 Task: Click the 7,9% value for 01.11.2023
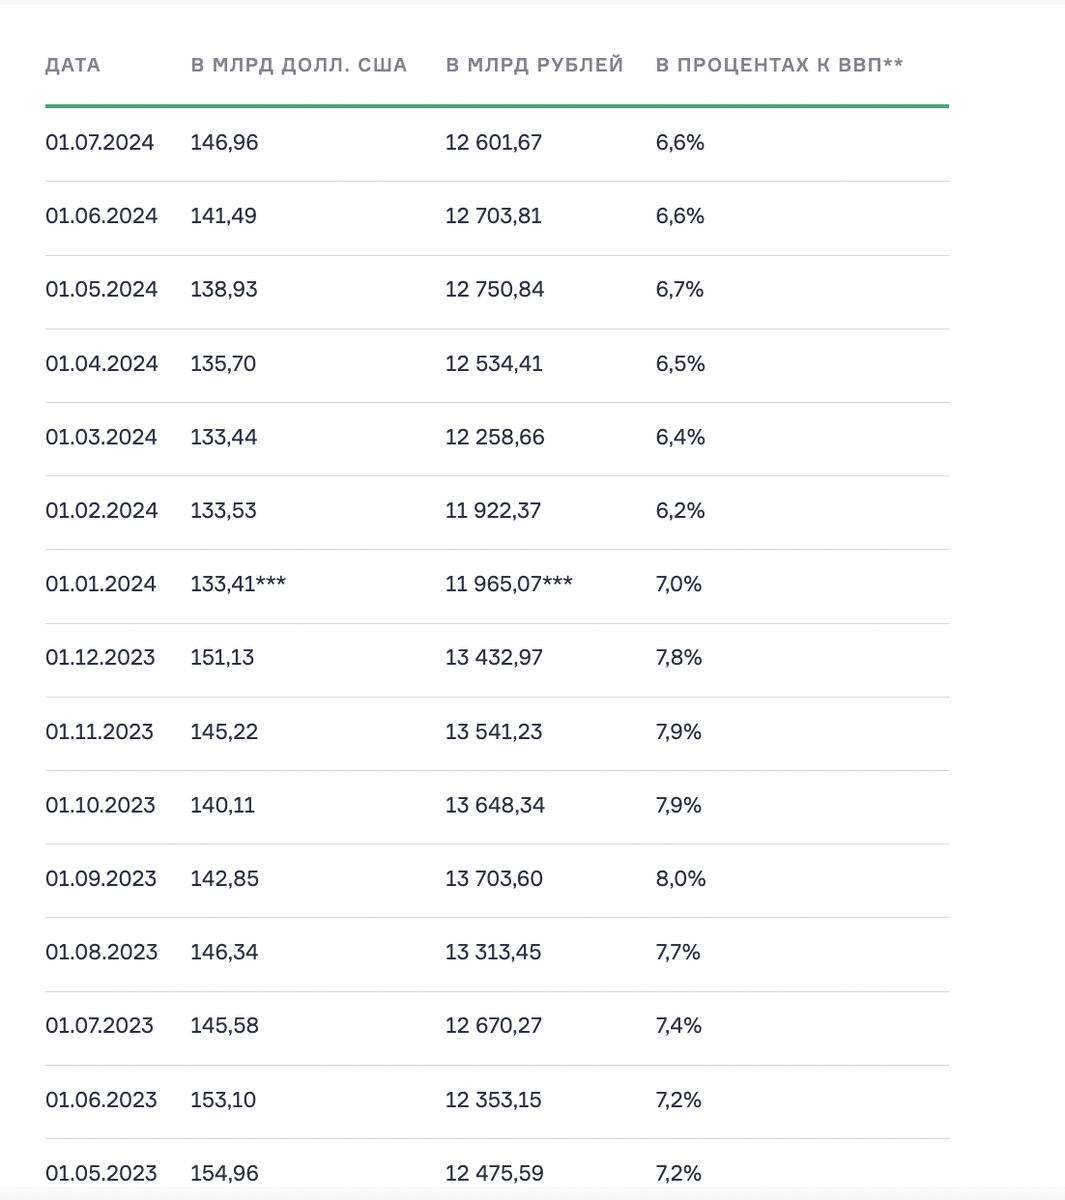point(679,732)
